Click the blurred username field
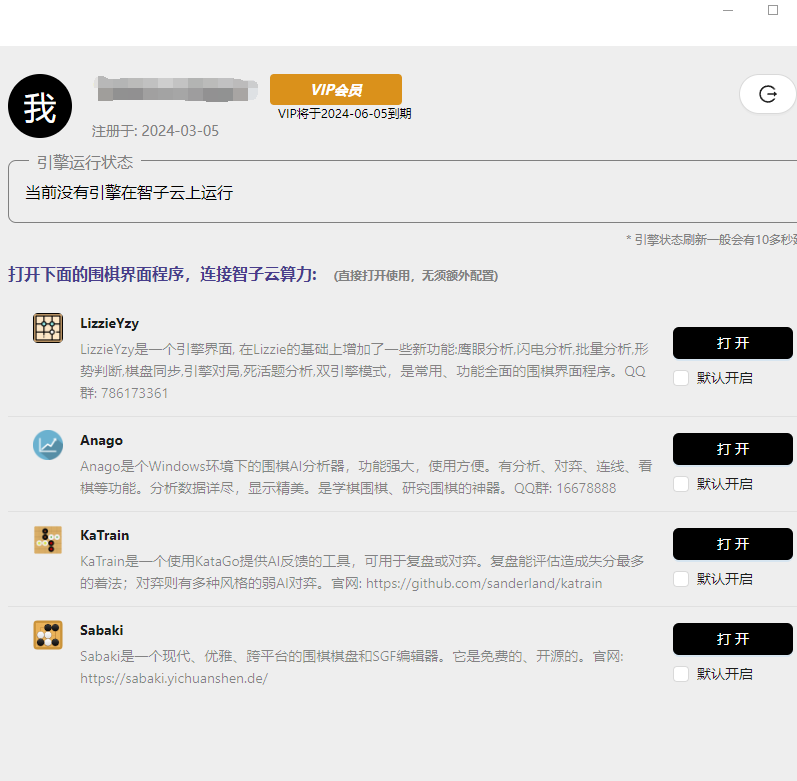The height and width of the screenshot is (781, 797). (176, 89)
